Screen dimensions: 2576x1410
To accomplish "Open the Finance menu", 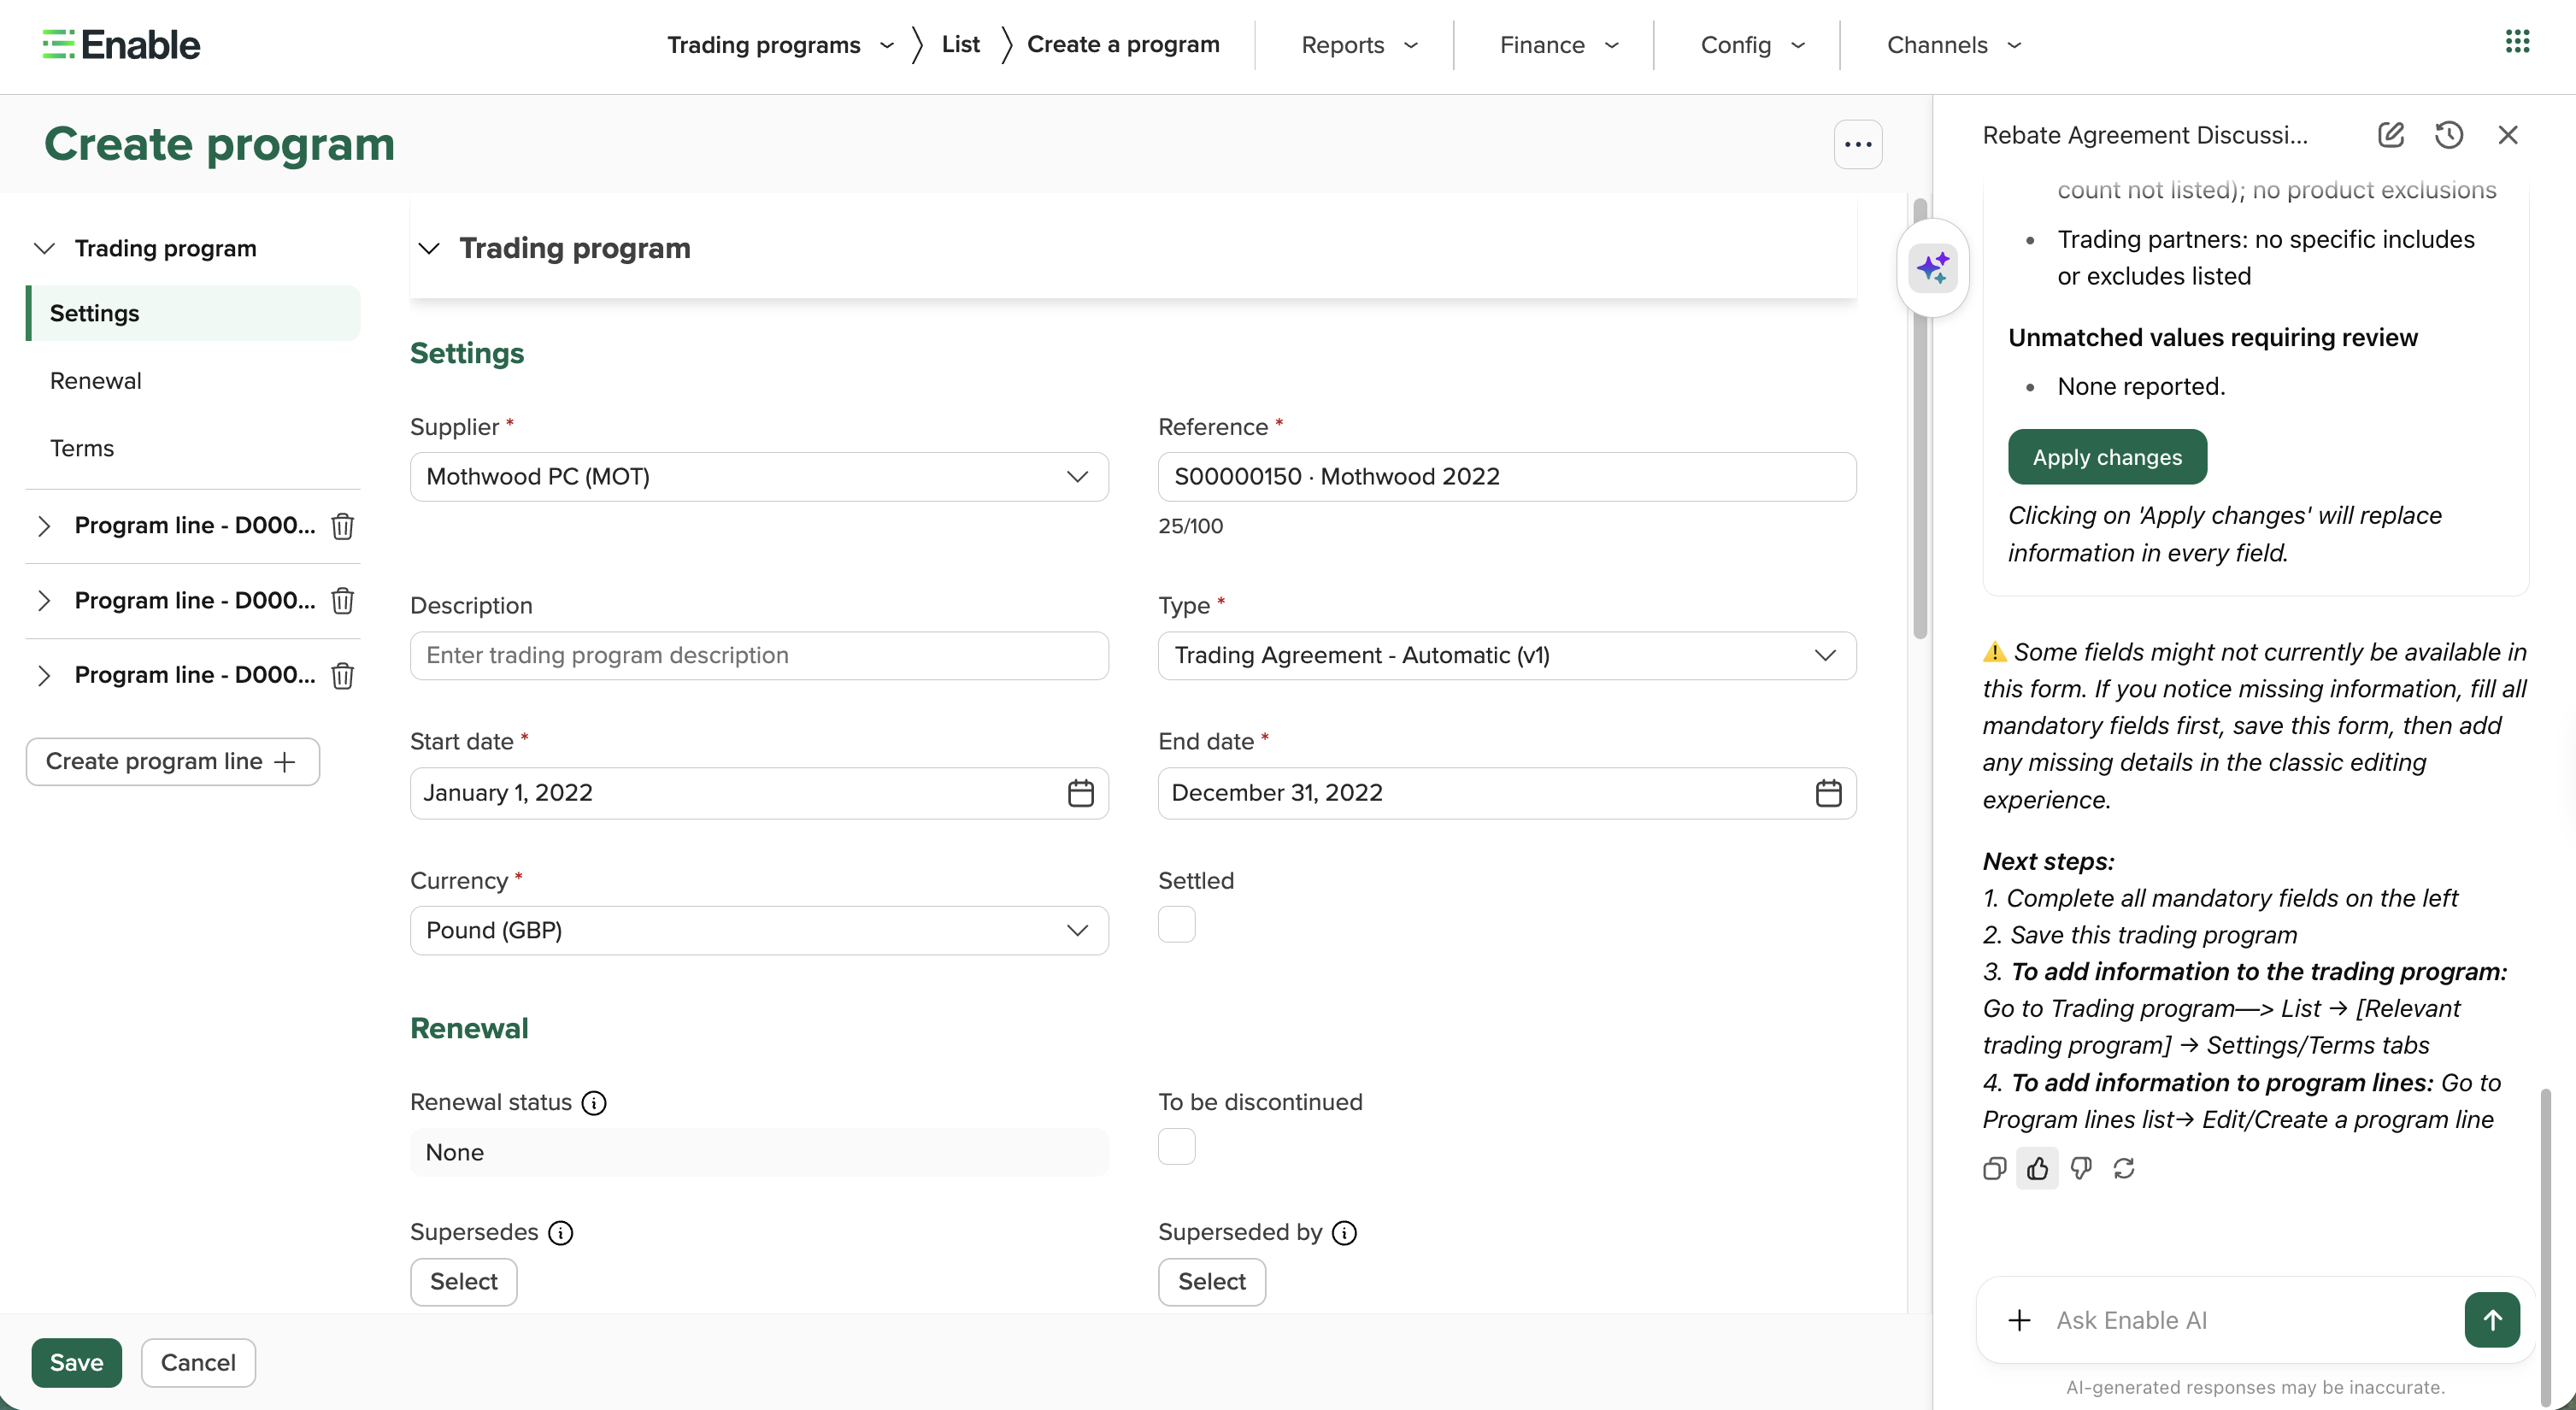I will (1559, 45).
